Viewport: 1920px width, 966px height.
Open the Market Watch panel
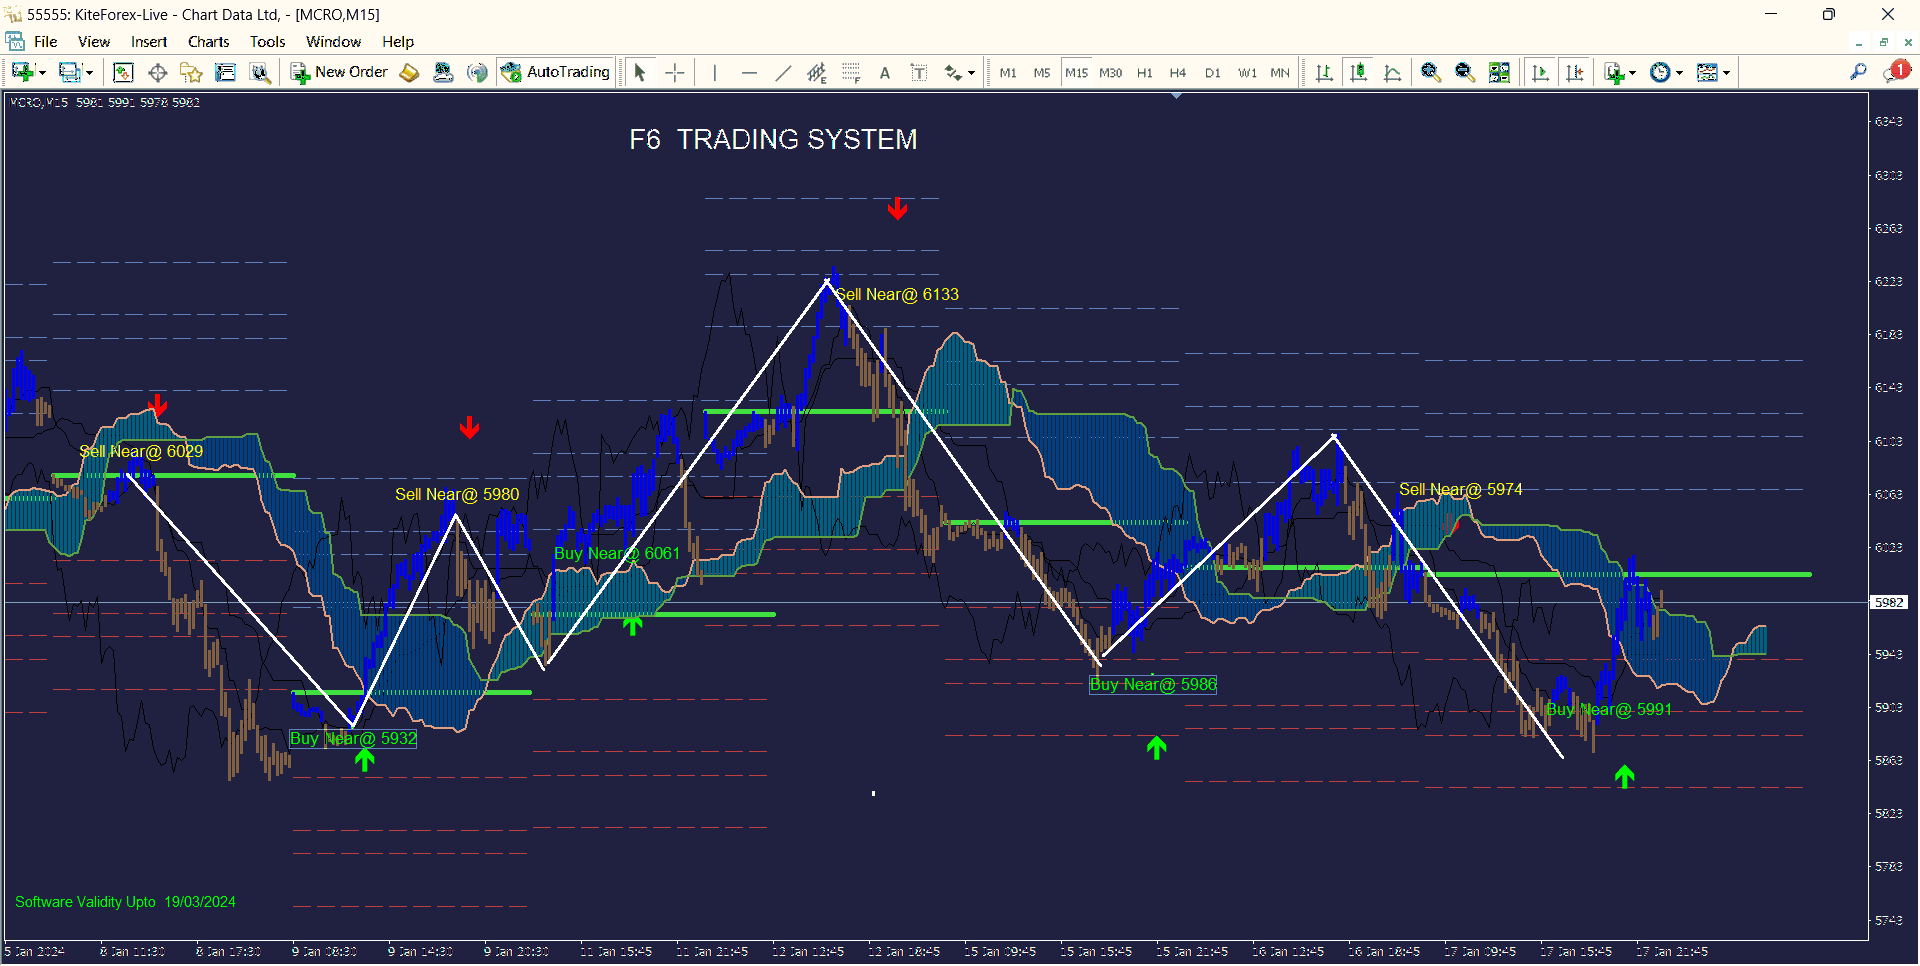pyautogui.click(x=123, y=72)
